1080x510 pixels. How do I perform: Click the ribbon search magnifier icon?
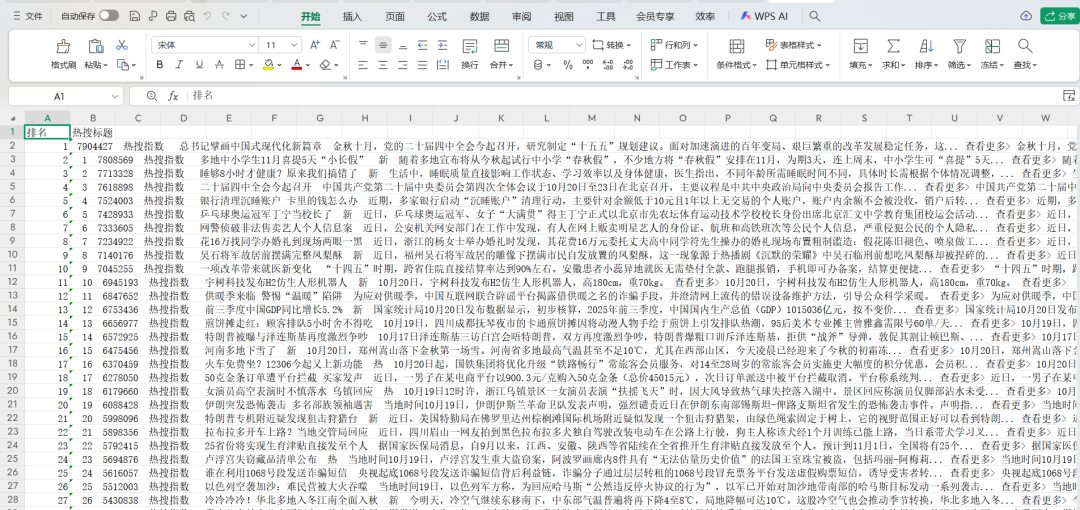815,16
